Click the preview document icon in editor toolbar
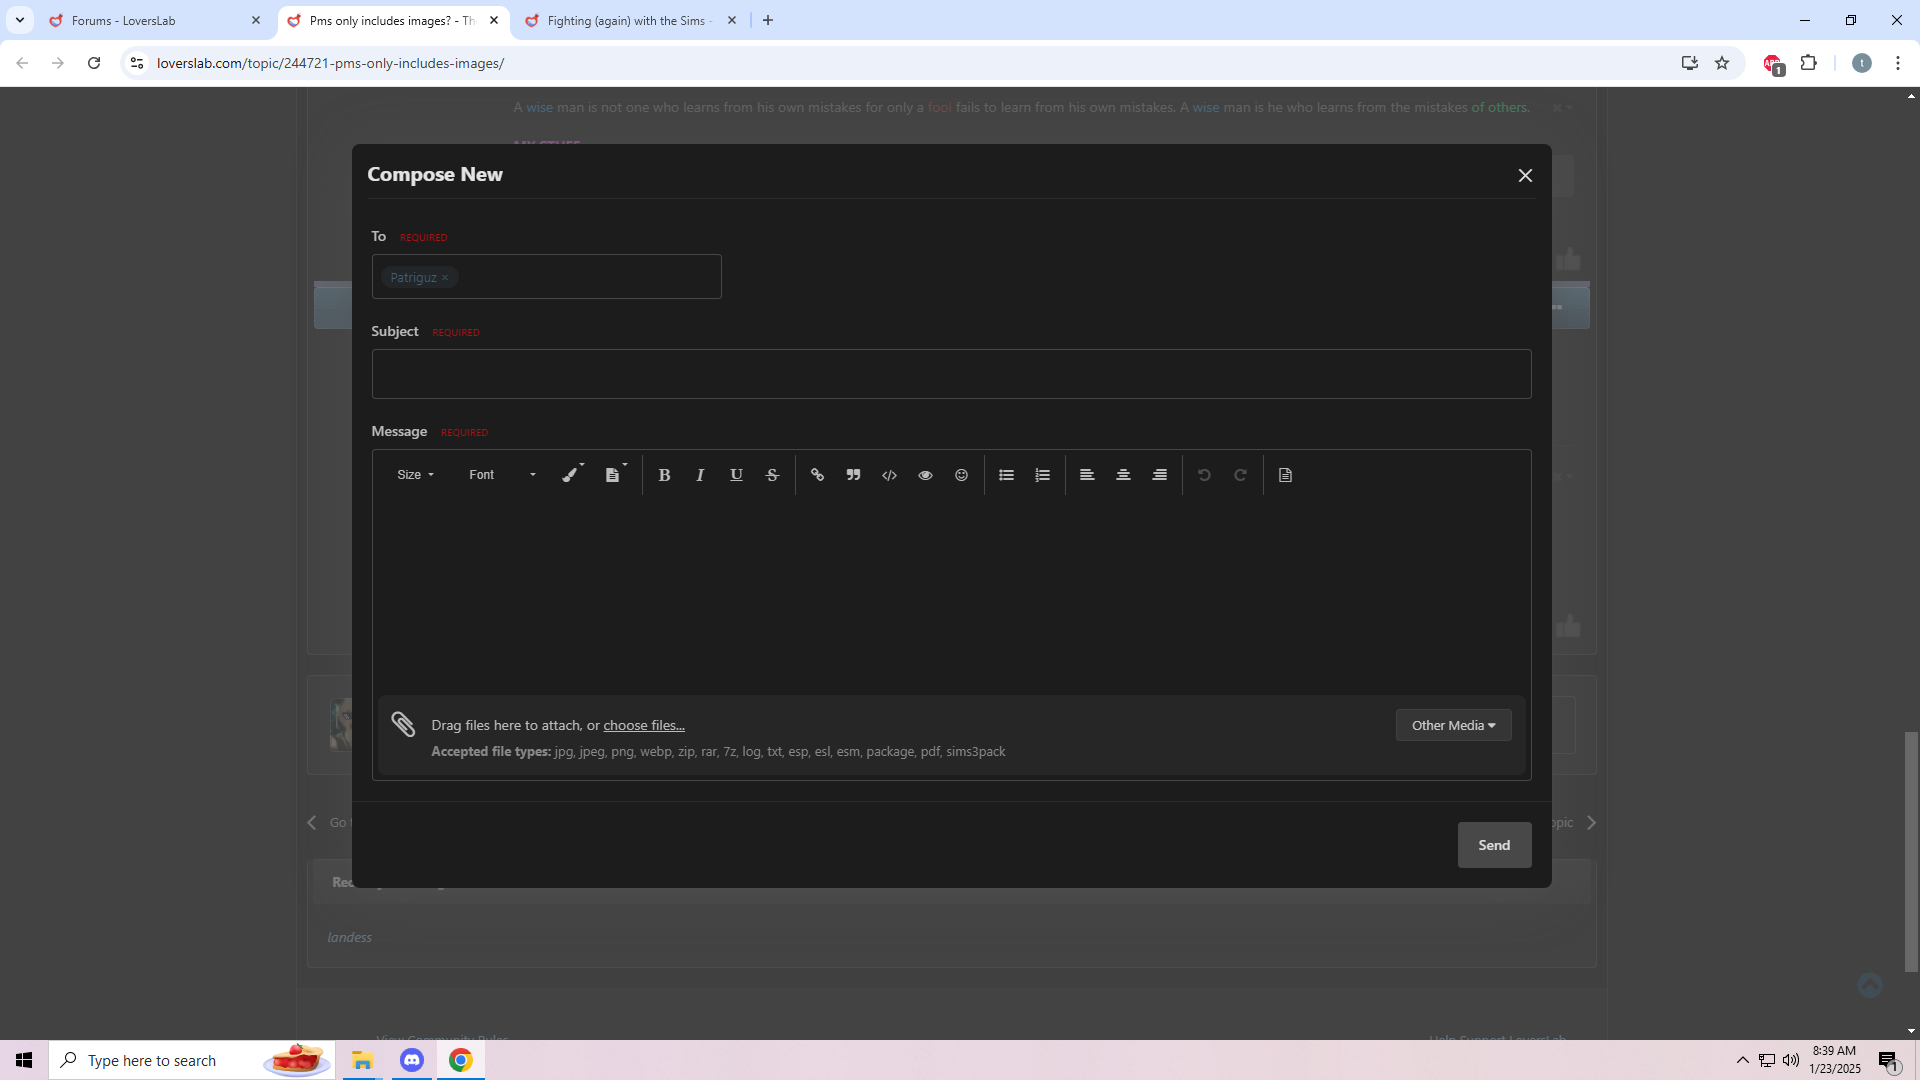The height and width of the screenshot is (1080, 1920). 1285,475
